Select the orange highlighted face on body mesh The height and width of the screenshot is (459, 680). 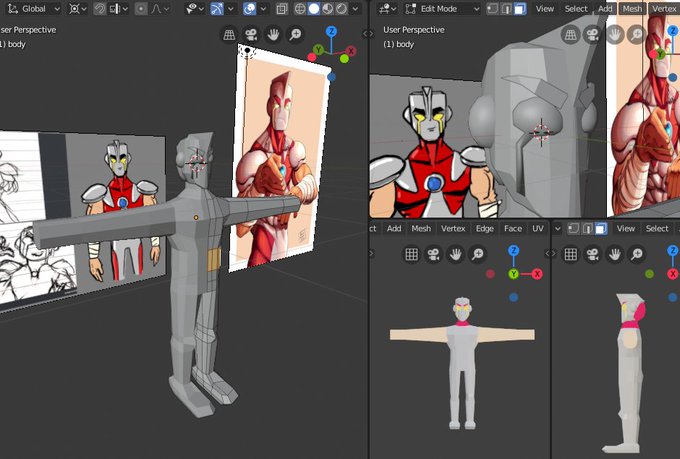pos(214,259)
